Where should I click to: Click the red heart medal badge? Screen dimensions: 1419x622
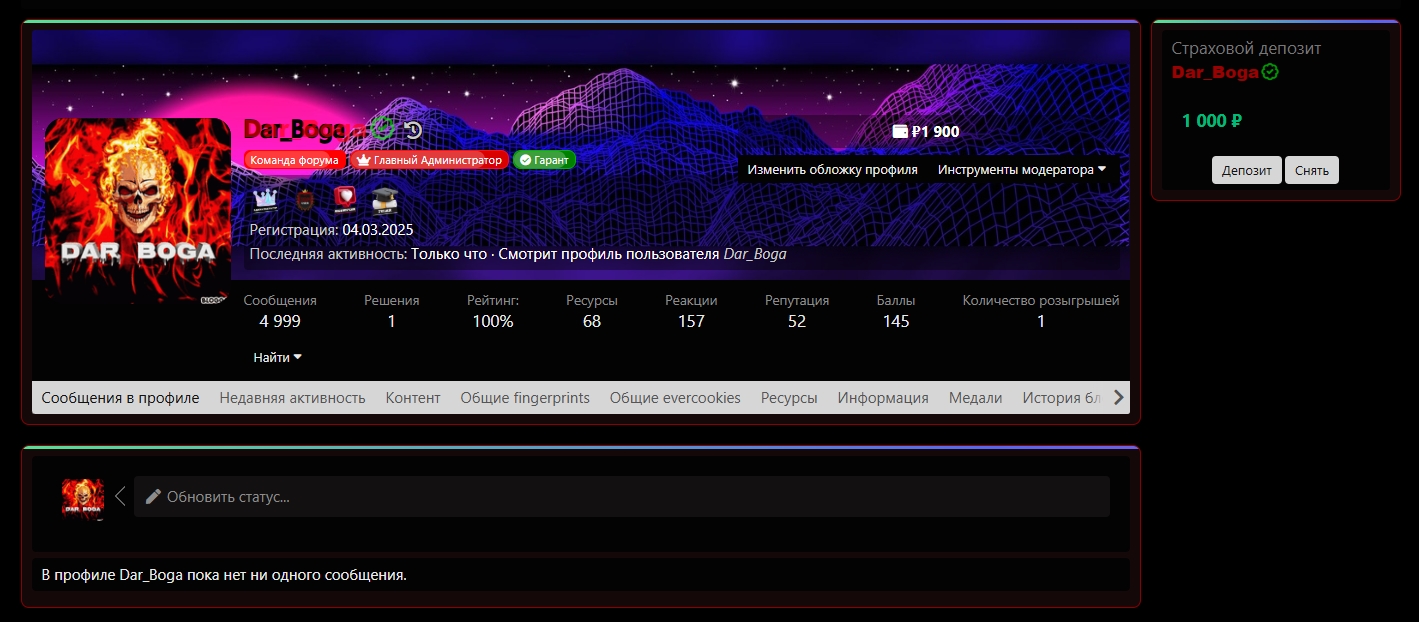(x=345, y=200)
